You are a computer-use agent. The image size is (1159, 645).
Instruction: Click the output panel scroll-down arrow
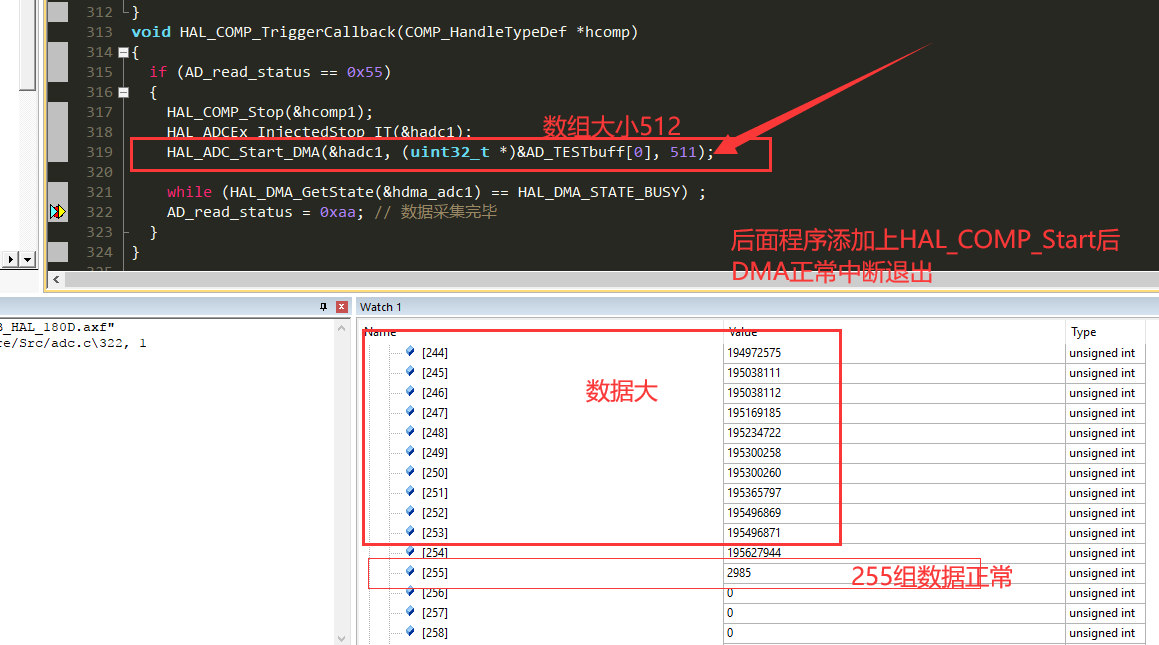pos(341,638)
